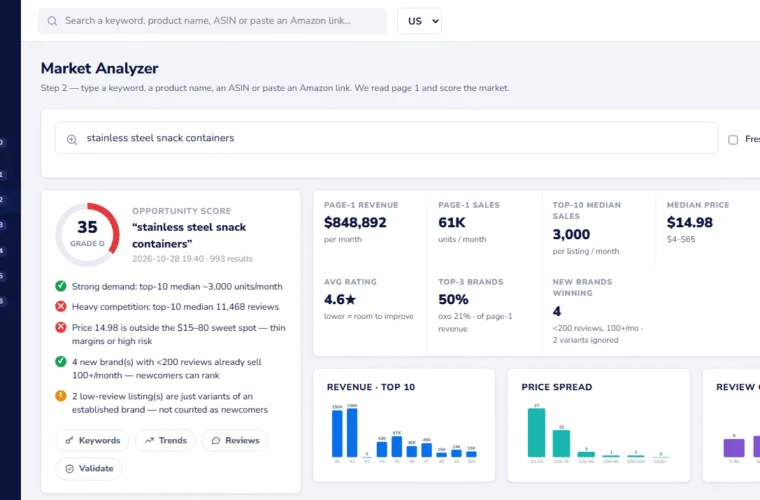
Task: Click the Validate button
Action: pyautogui.click(x=89, y=469)
